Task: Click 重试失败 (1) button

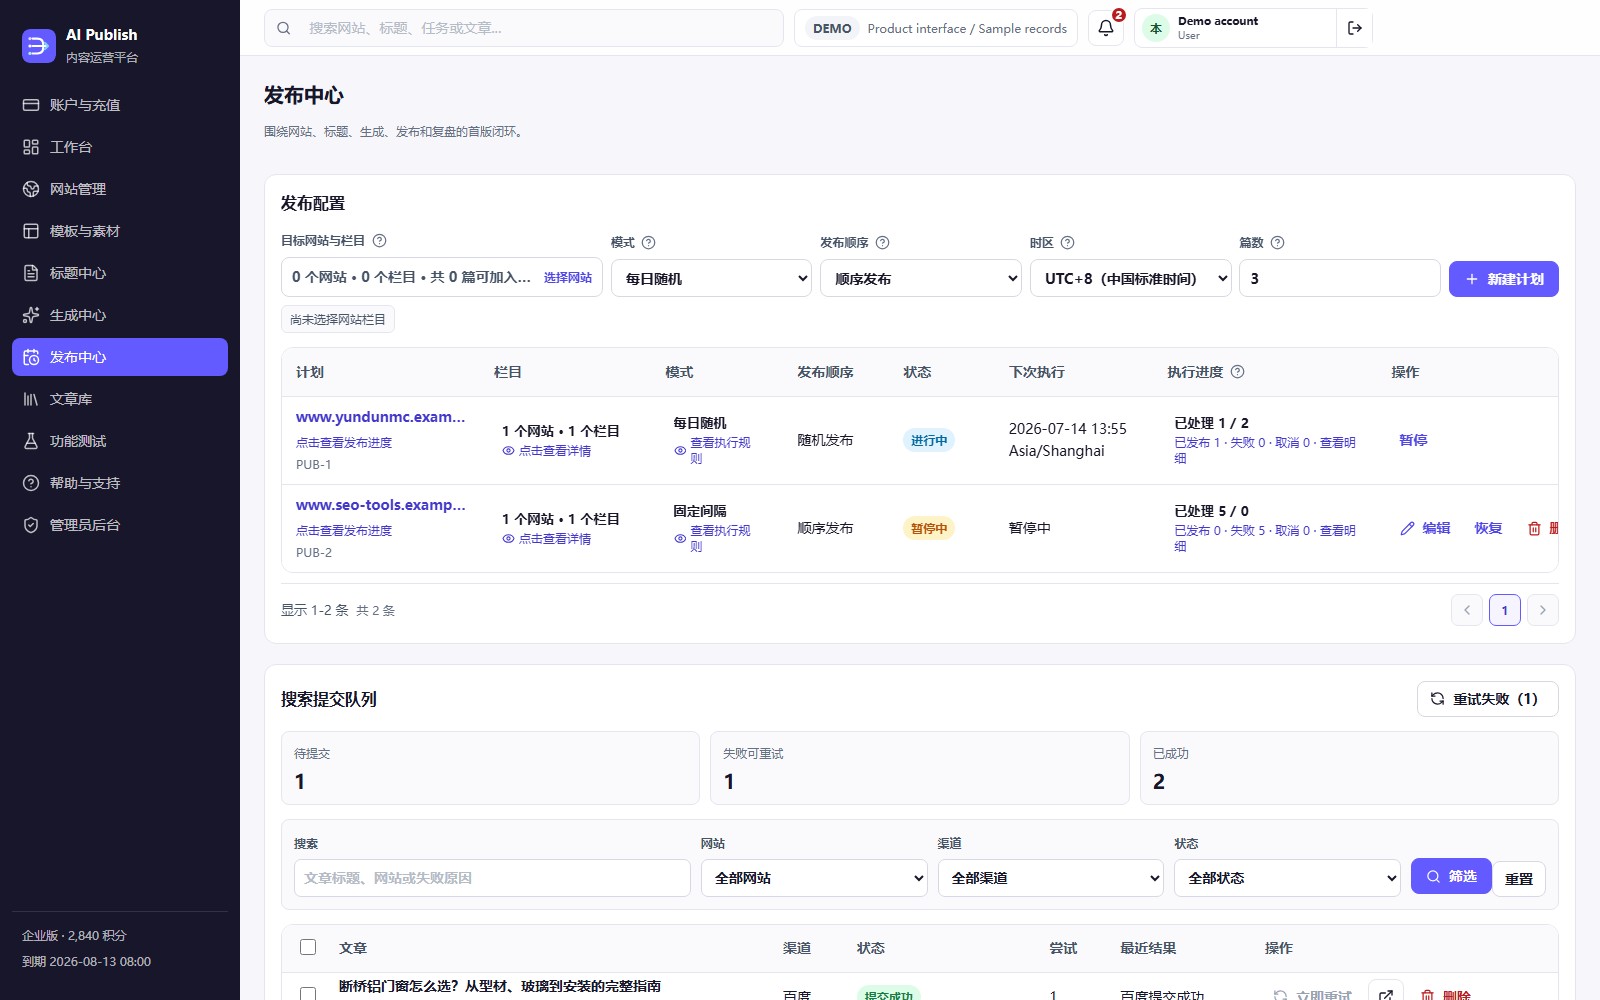Action: 1487,699
